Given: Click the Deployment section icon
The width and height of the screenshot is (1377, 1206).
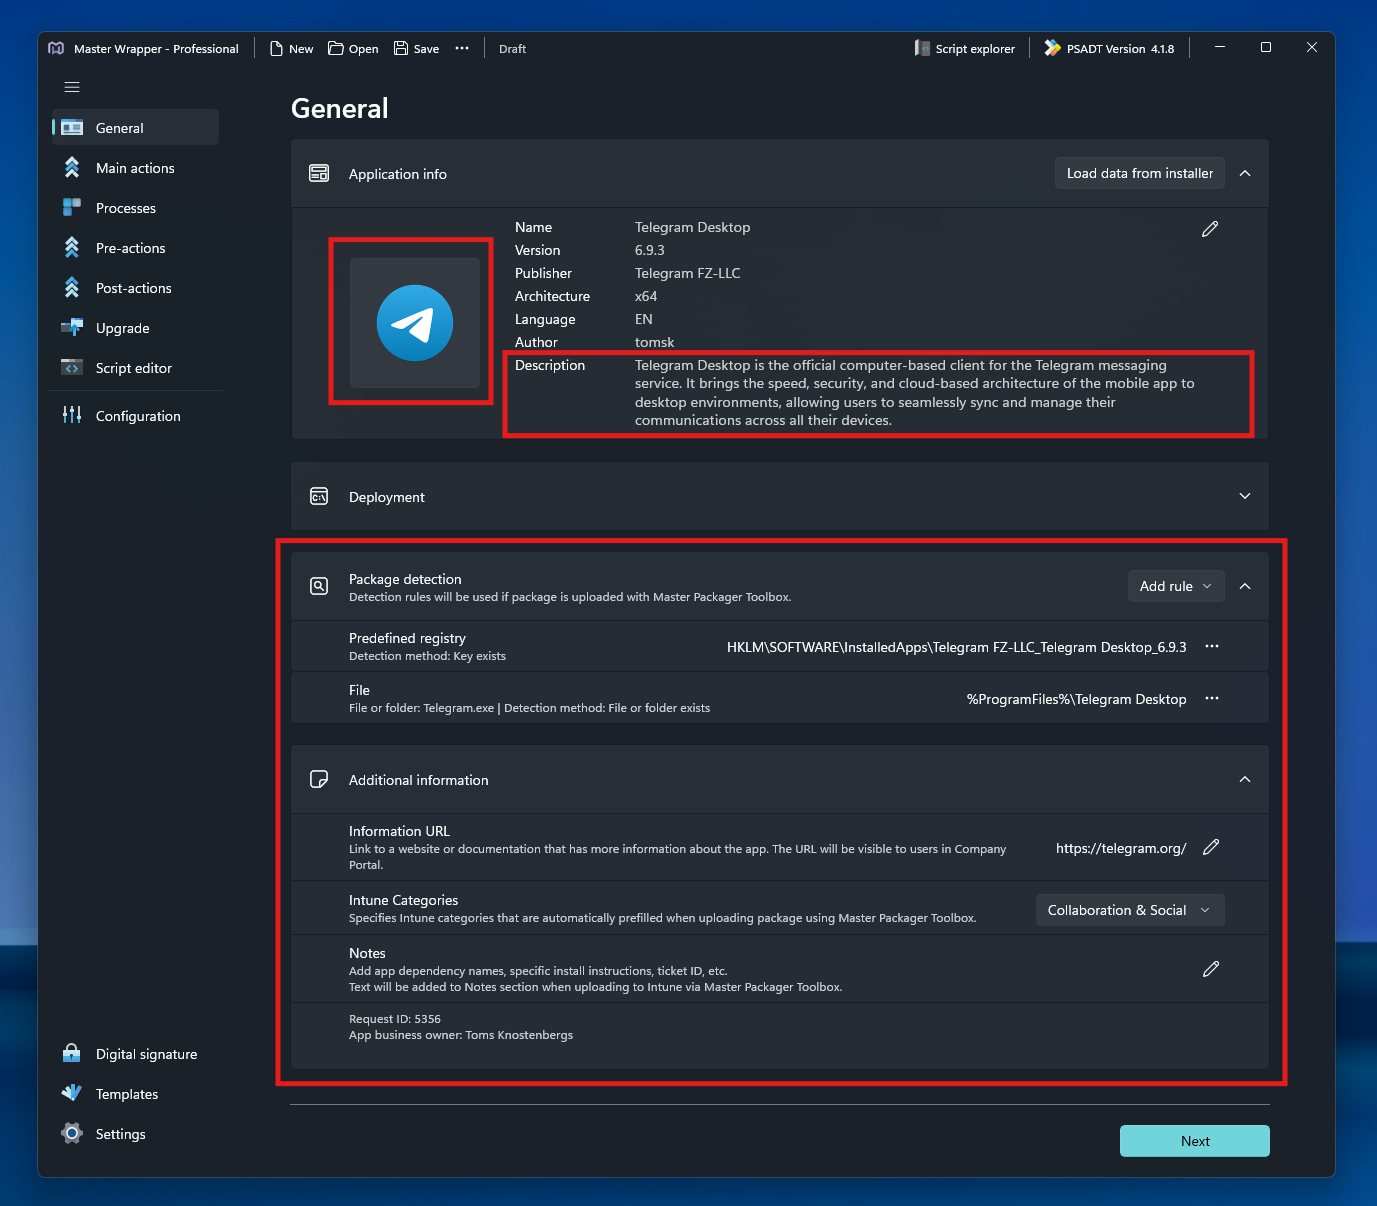Looking at the screenshot, I should (319, 496).
